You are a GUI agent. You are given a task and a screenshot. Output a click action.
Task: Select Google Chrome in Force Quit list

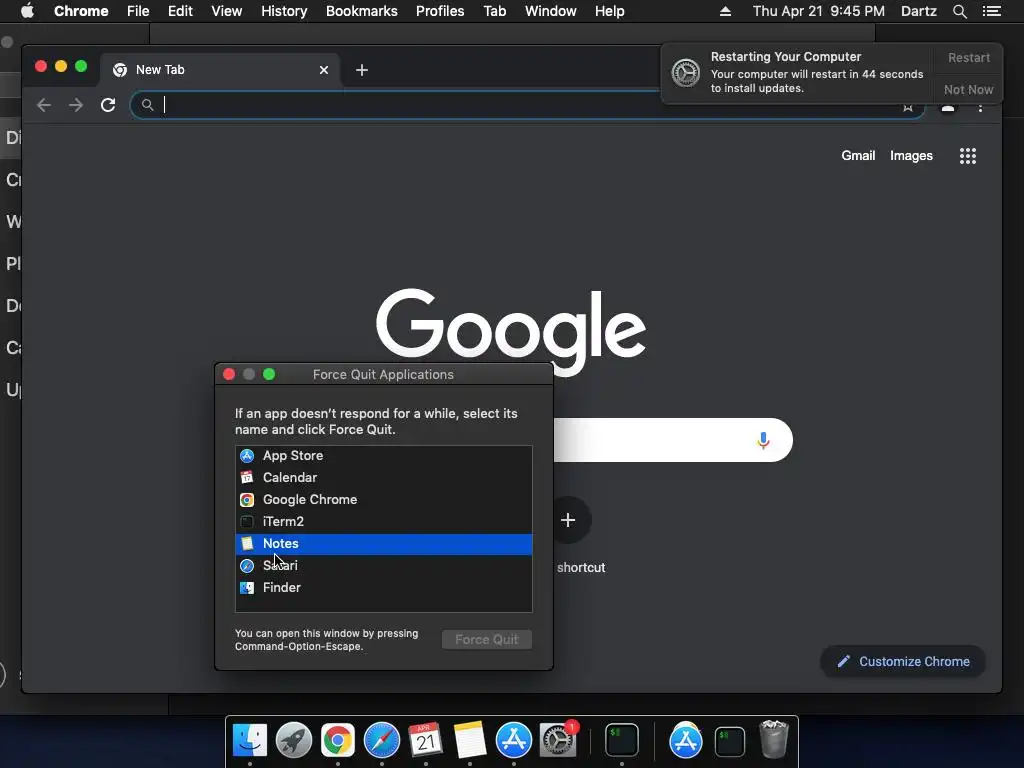click(384, 500)
